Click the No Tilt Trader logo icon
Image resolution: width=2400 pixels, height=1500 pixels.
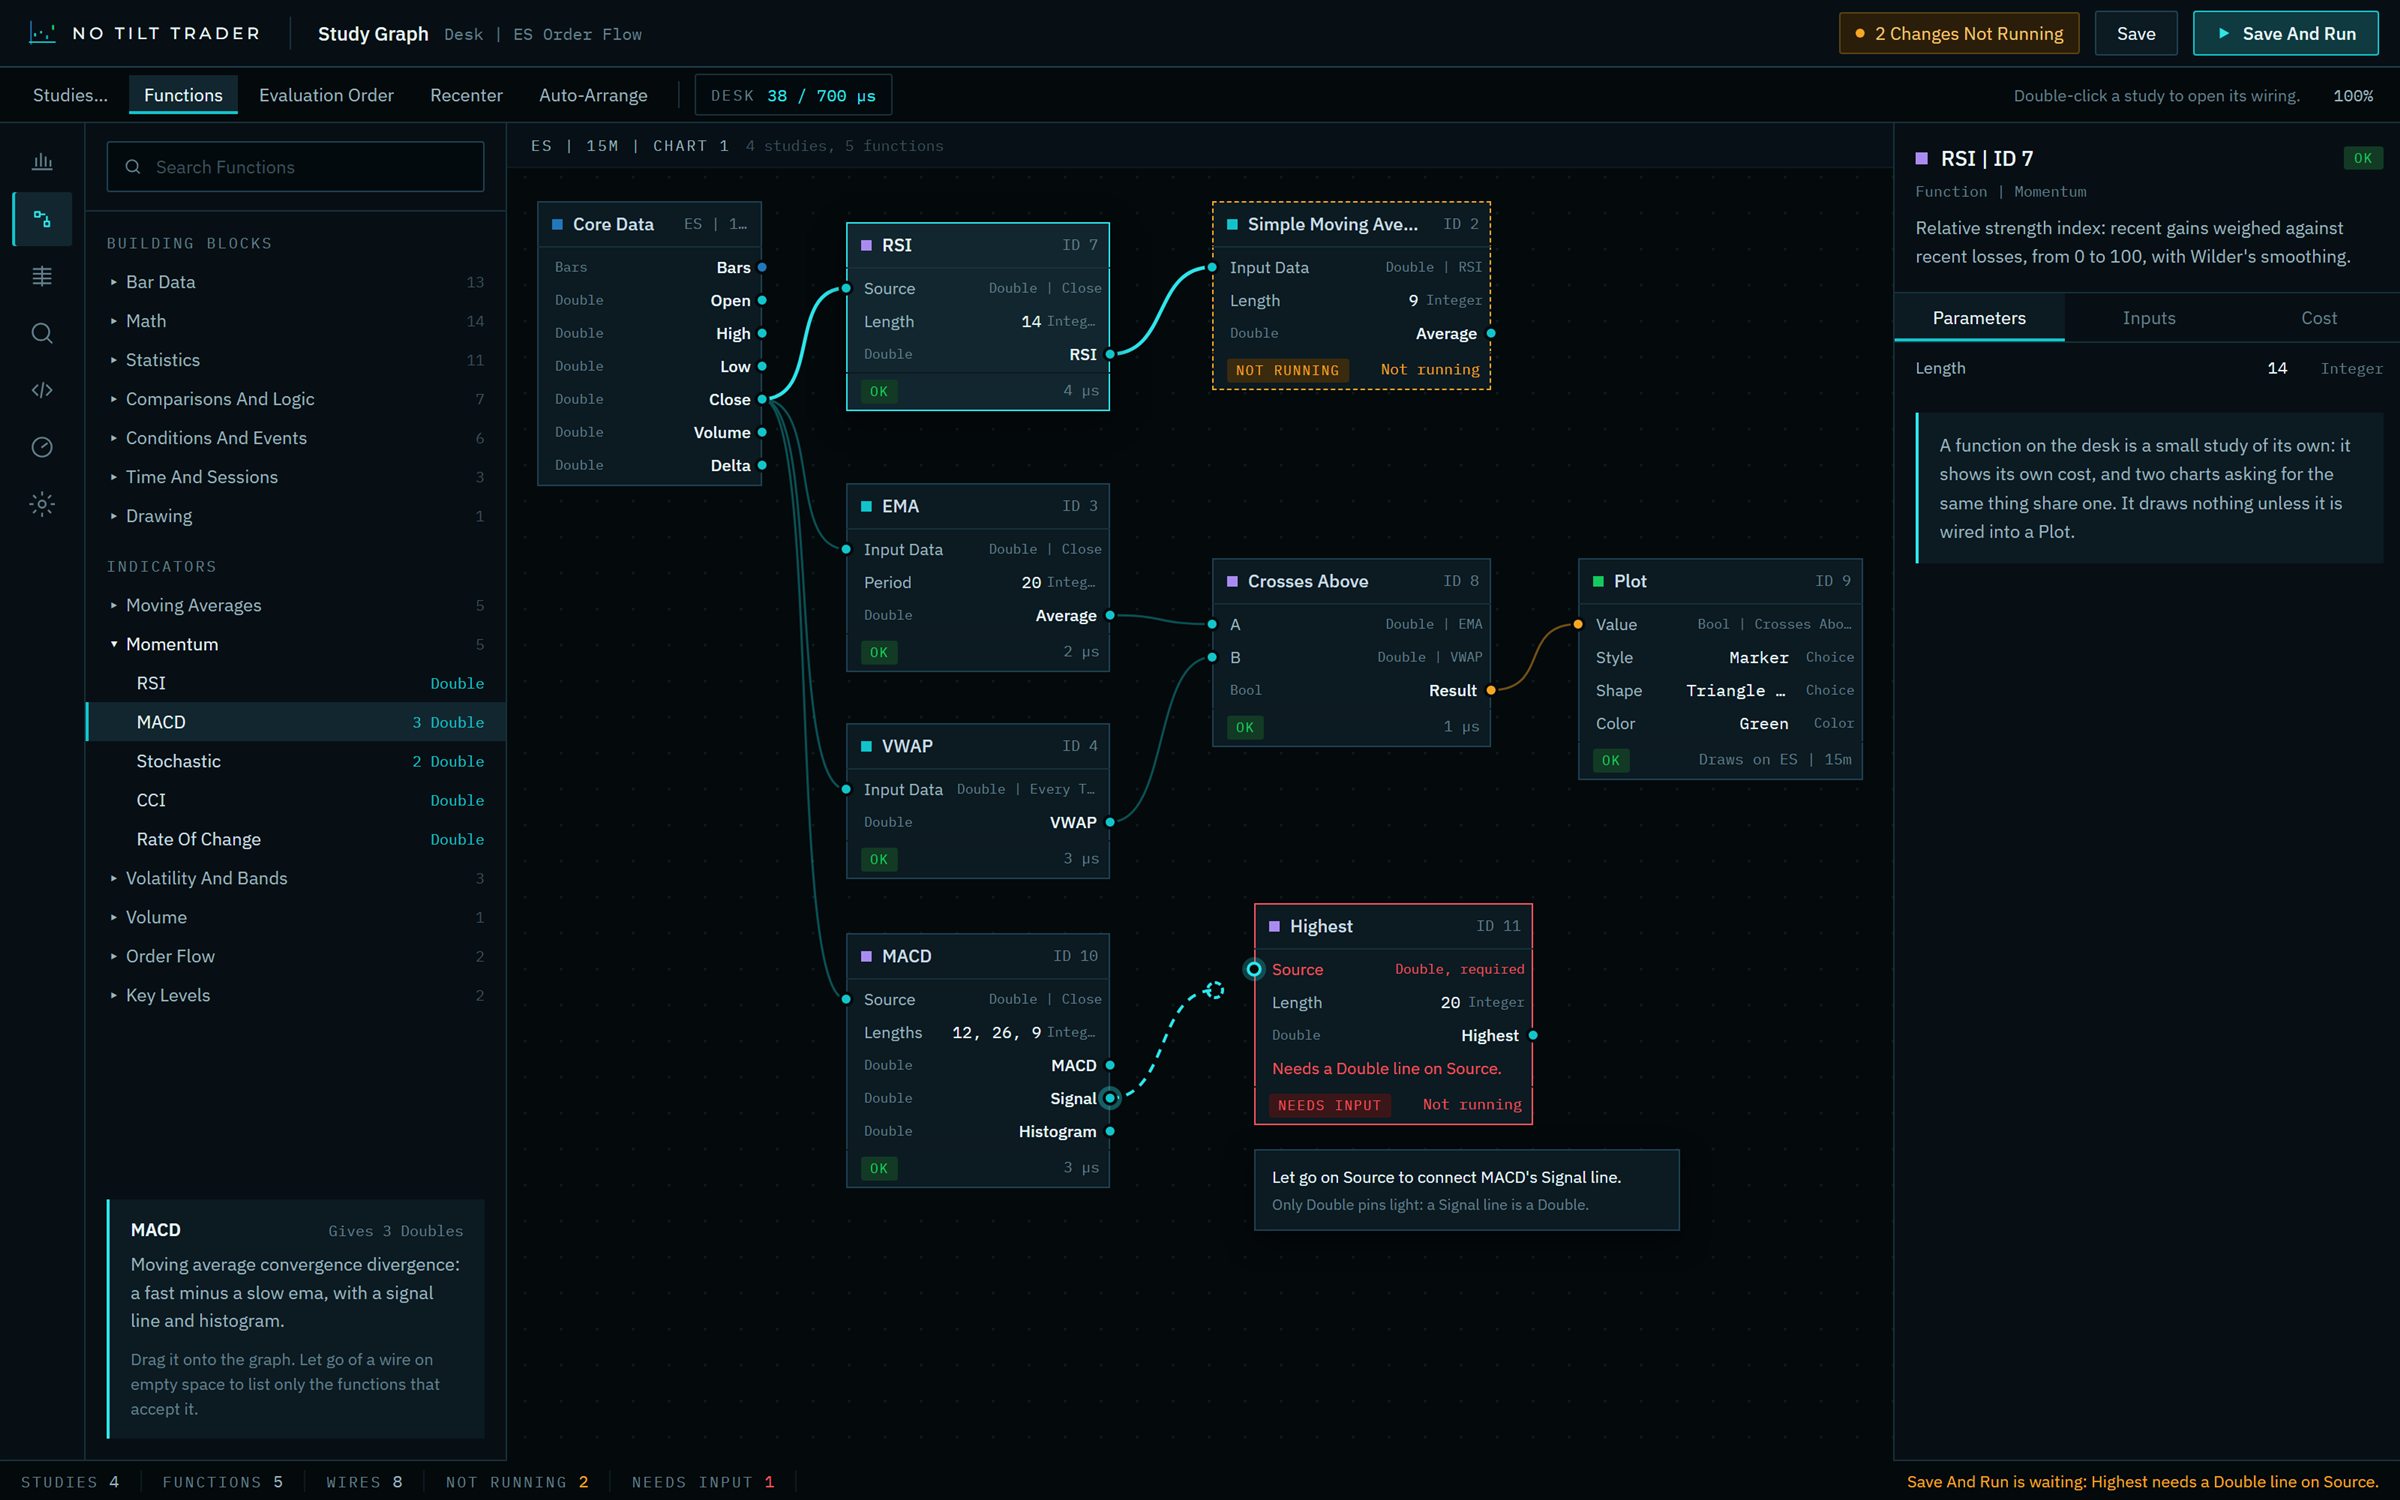[x=42, y=33]
